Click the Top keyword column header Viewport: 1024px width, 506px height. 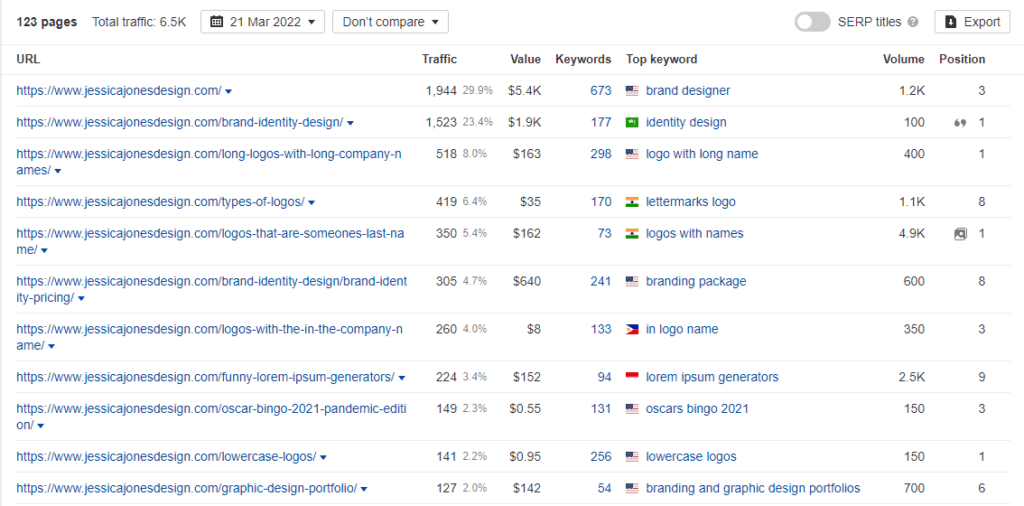[662, 59]
